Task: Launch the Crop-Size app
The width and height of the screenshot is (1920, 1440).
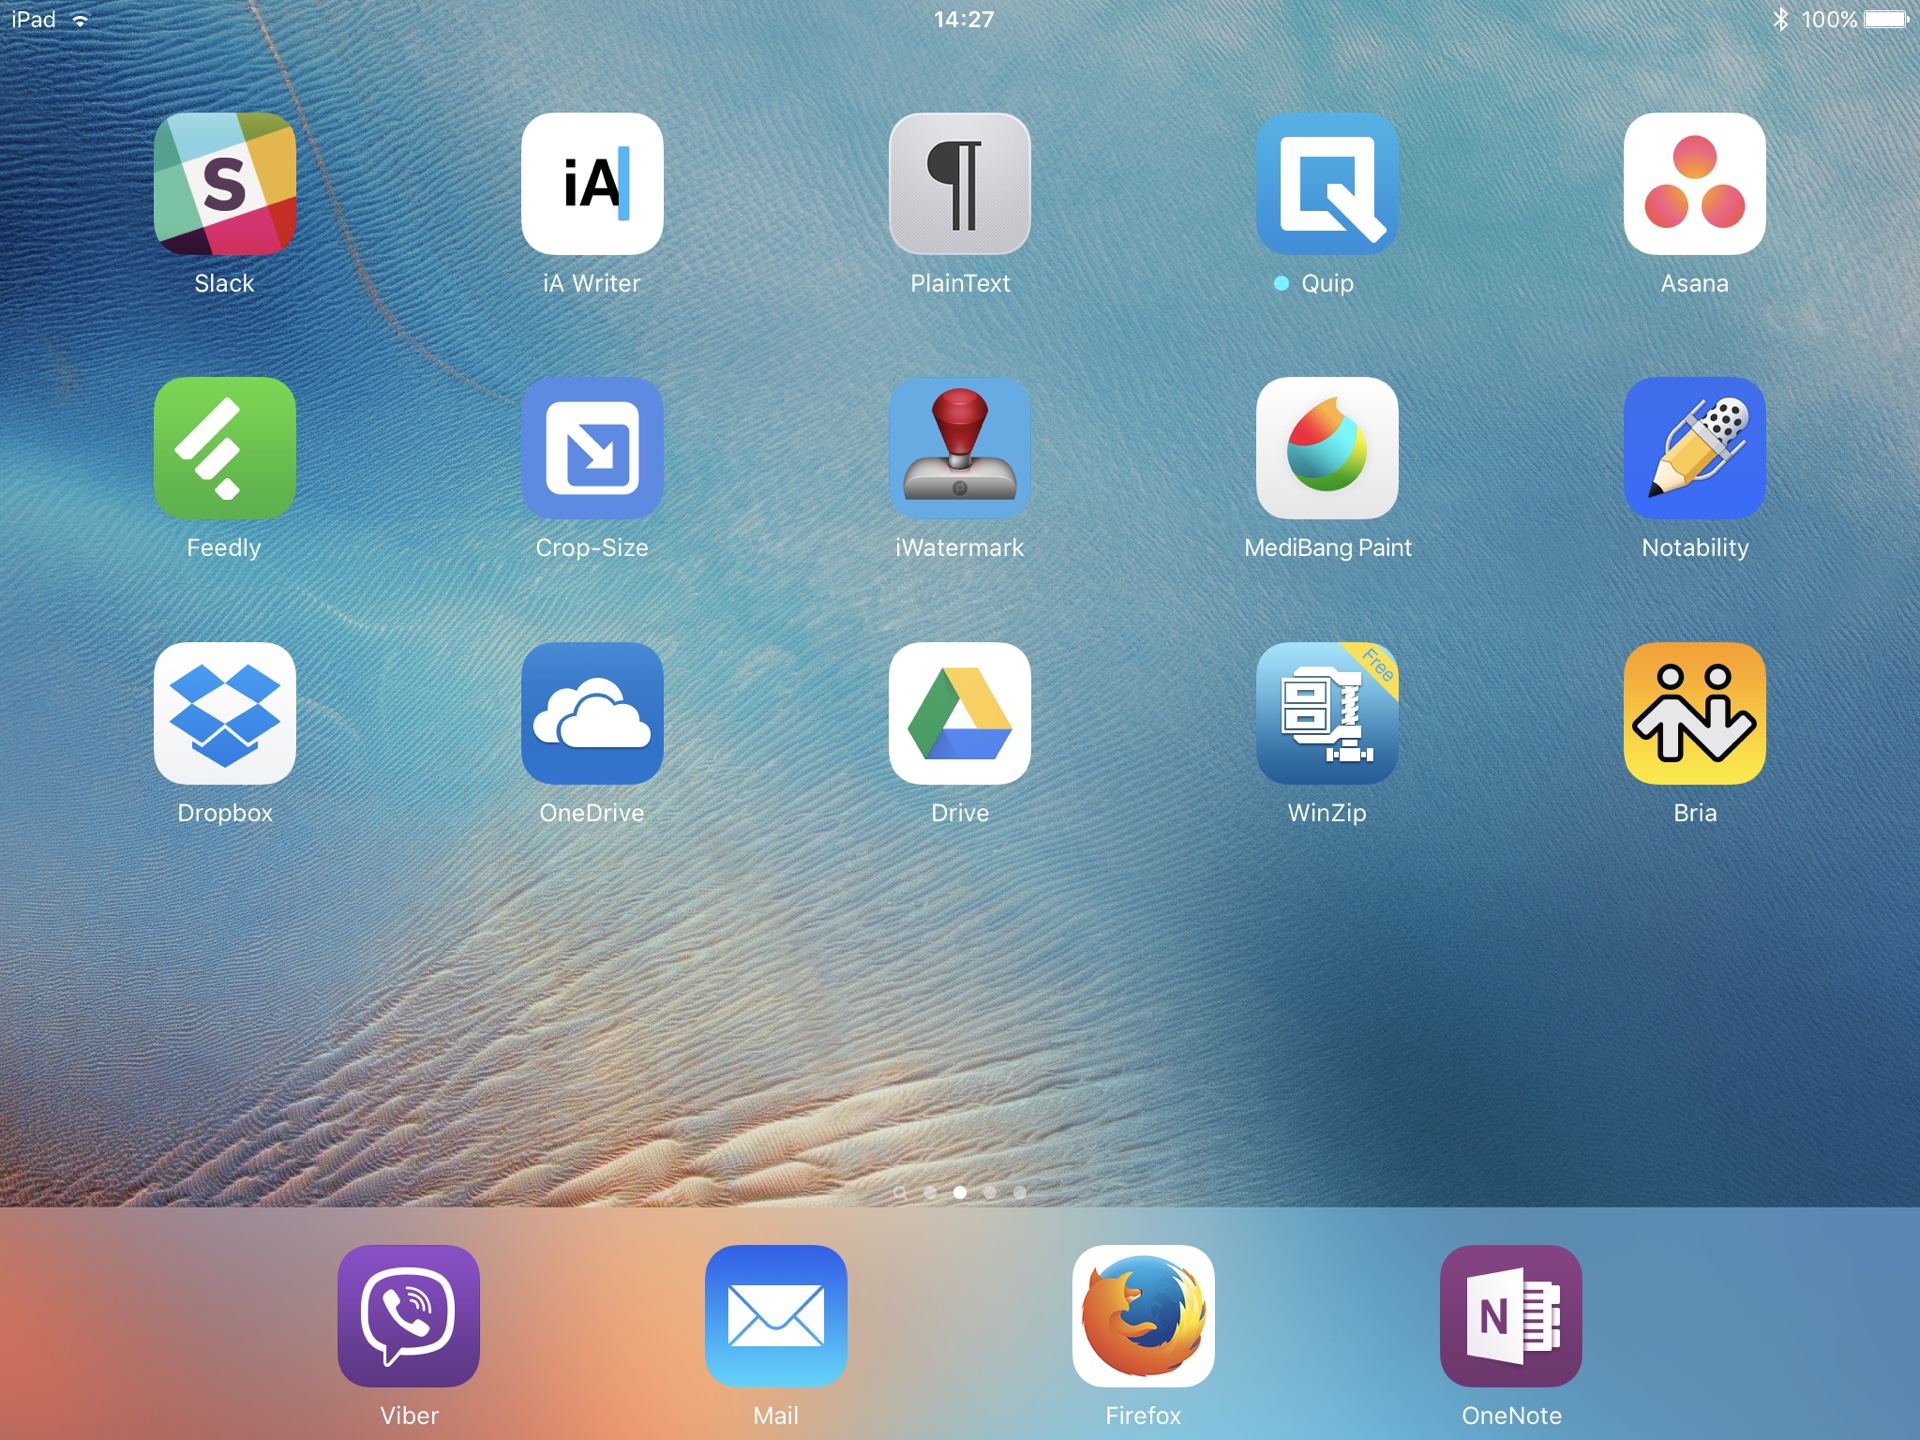Action: [592, 448]
